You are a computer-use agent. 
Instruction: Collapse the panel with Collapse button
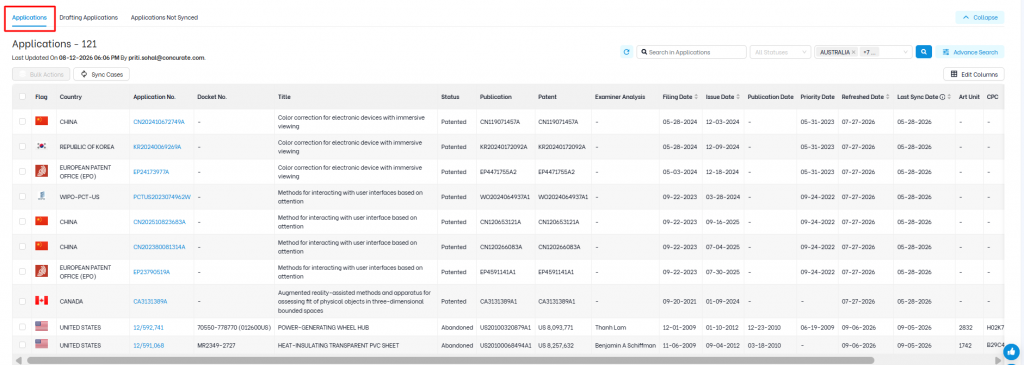pos(980,17)
